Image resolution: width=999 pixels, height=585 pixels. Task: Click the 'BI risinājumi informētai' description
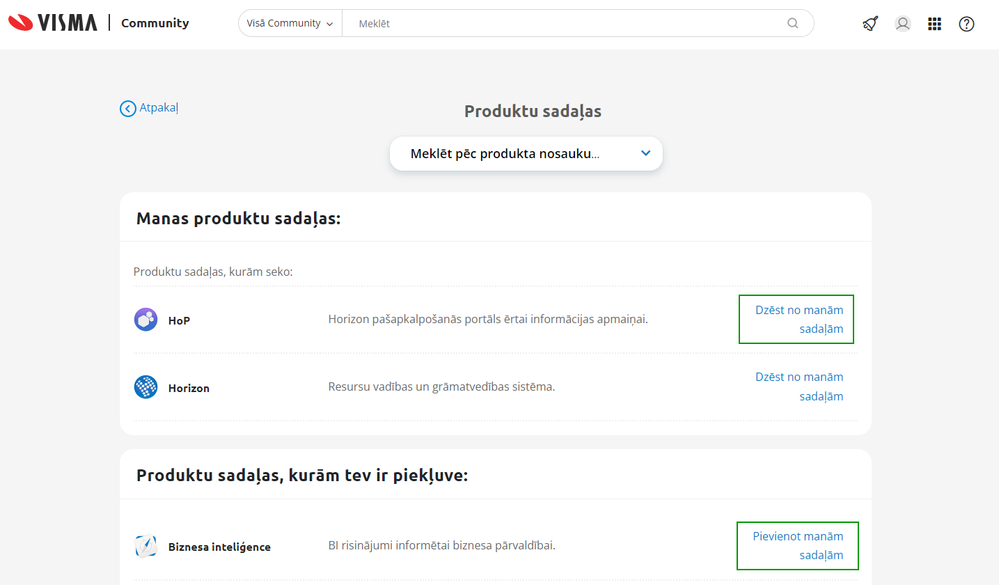pos(442,545)
